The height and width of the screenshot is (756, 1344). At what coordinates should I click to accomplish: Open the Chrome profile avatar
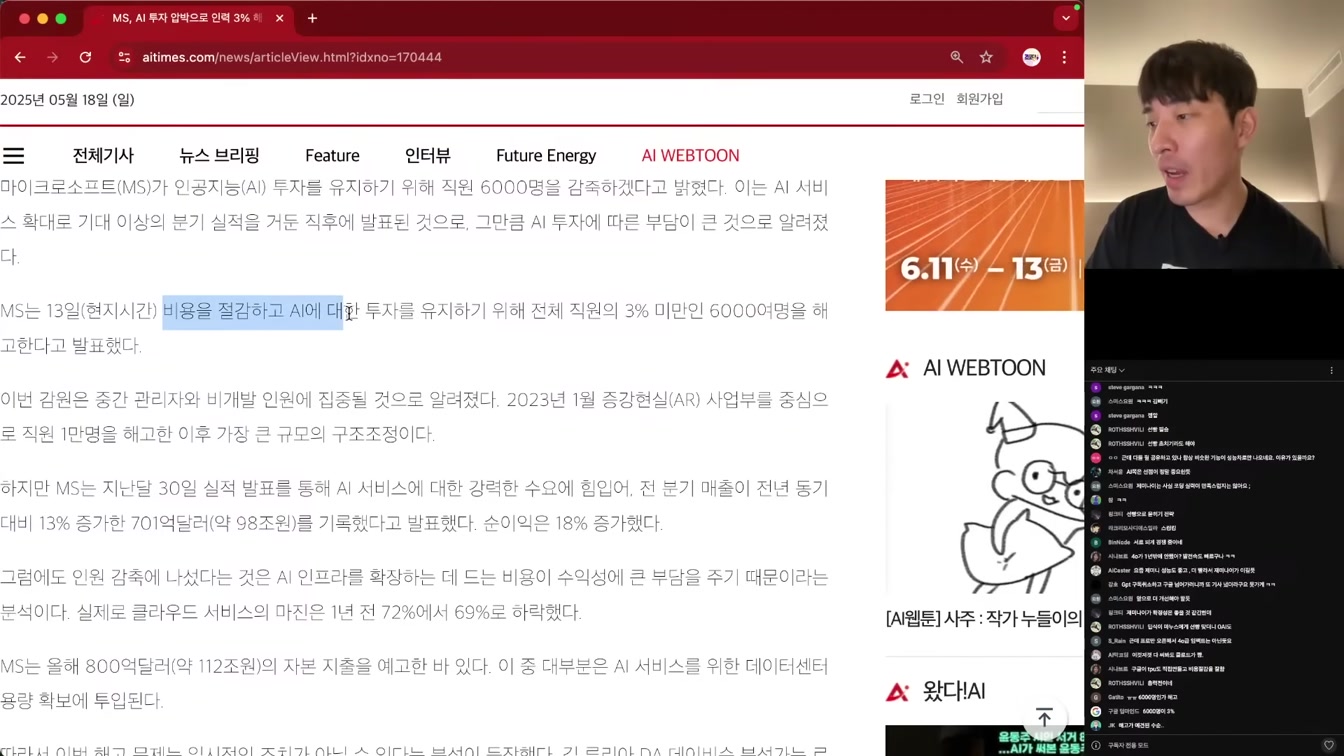(x=1031, y=57)
